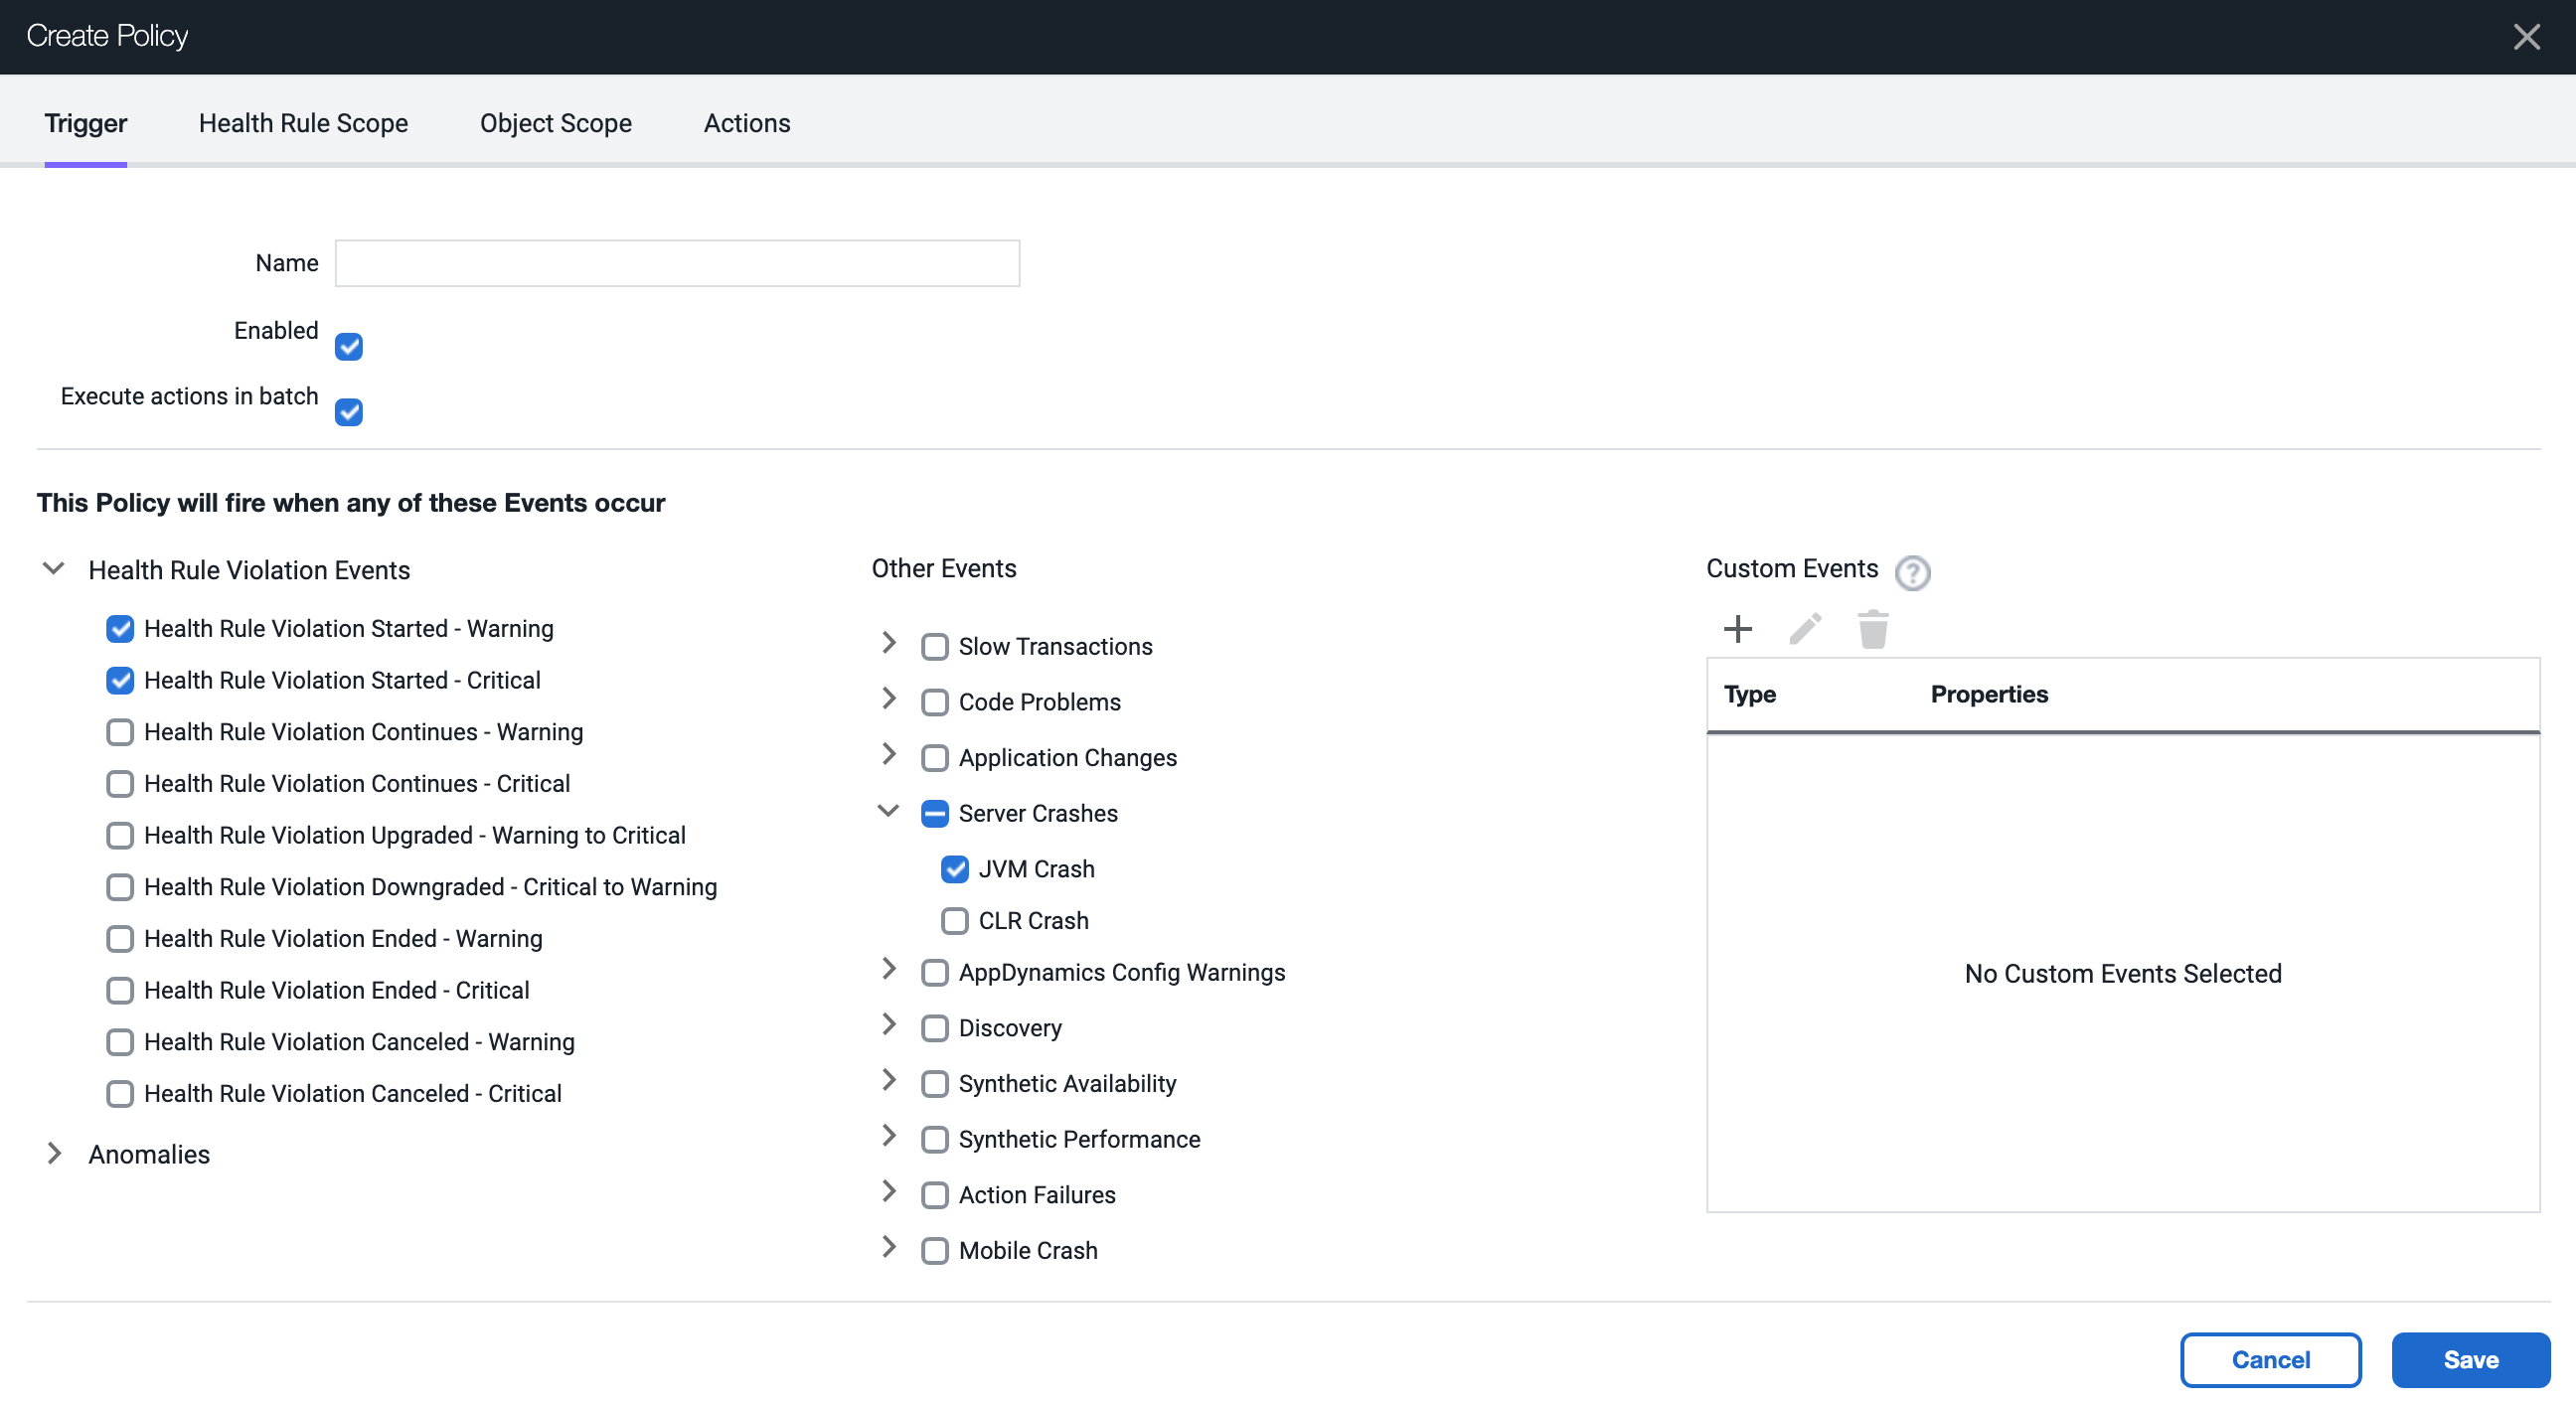Viewport: 2576px width, 1403px height.
Task: Expand Slow Transactions chevron
Action: click(x=889, y=643)
